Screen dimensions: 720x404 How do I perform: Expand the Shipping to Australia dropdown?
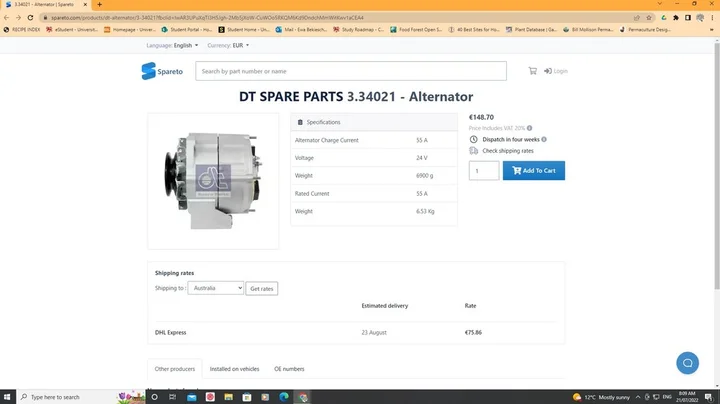(215, 288)
